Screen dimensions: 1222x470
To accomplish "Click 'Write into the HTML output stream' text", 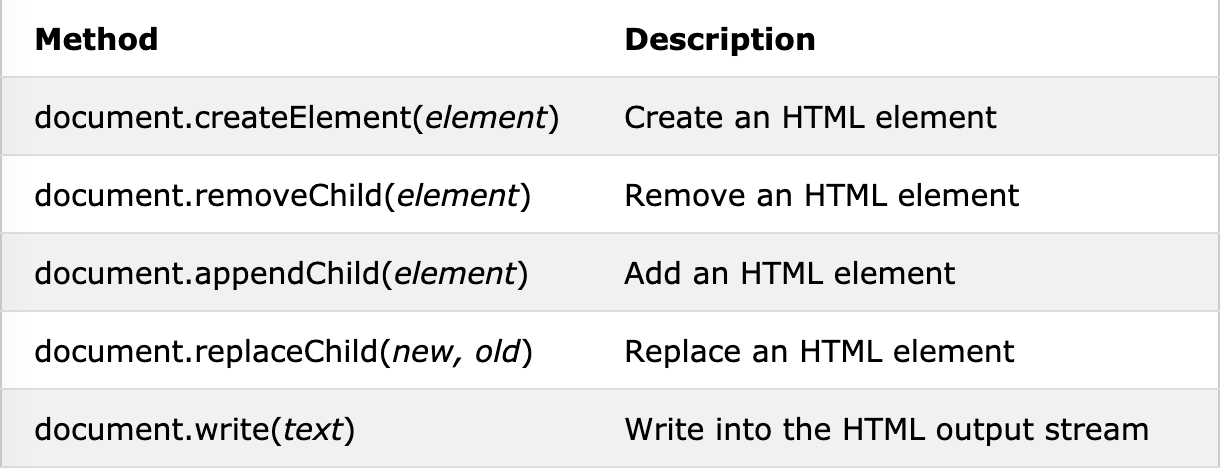I will [886, 430].
